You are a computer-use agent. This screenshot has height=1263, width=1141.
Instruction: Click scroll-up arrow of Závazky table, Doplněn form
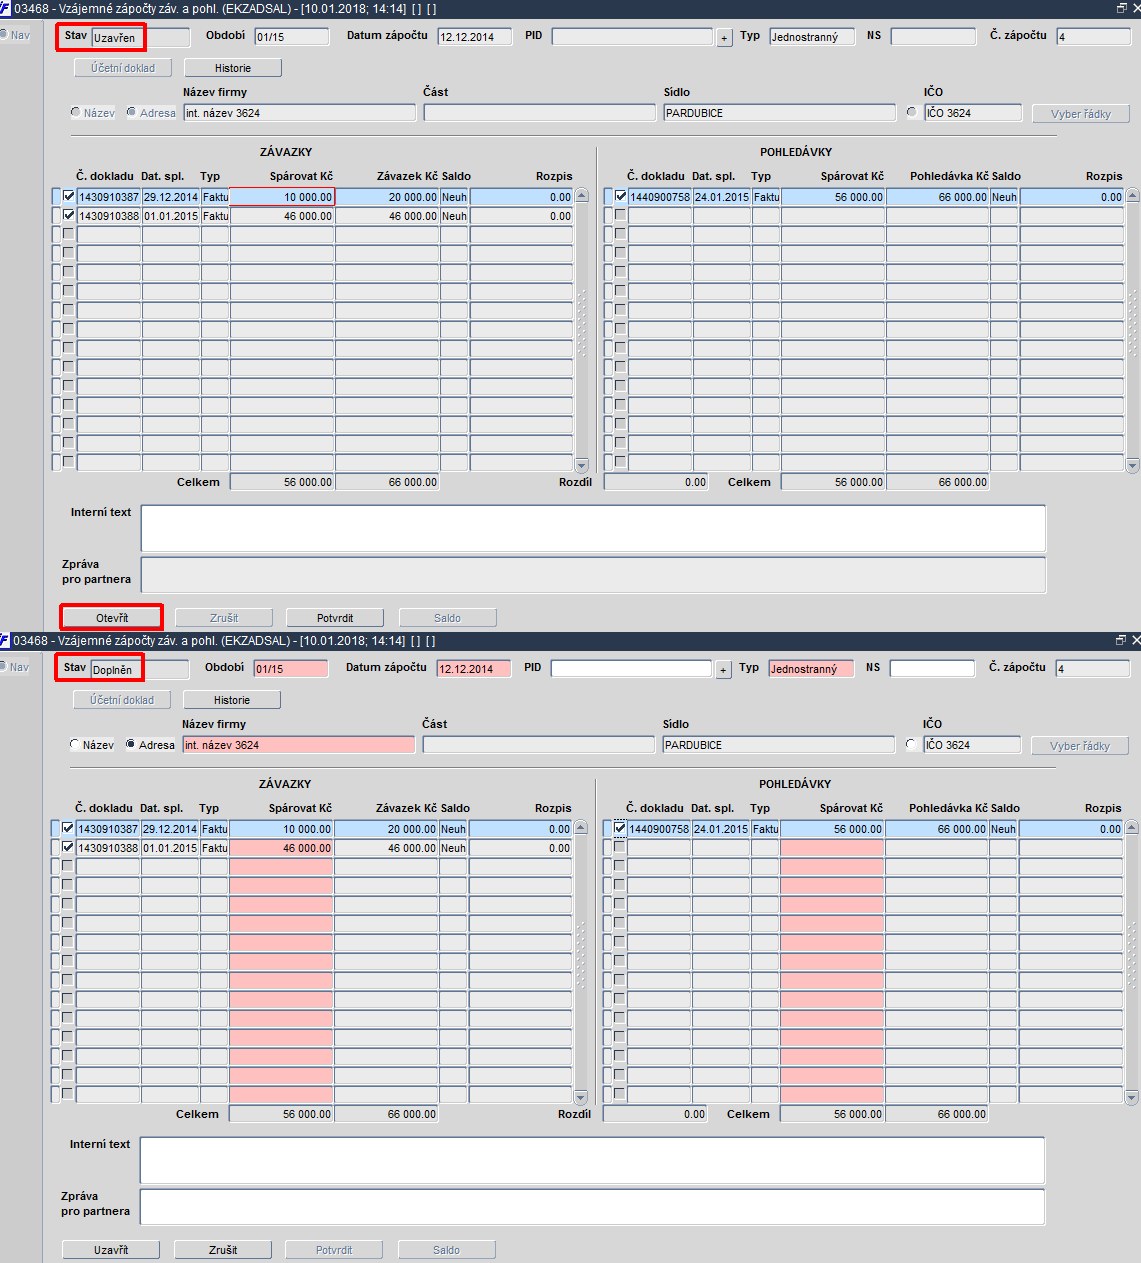[x=581, y=828]
